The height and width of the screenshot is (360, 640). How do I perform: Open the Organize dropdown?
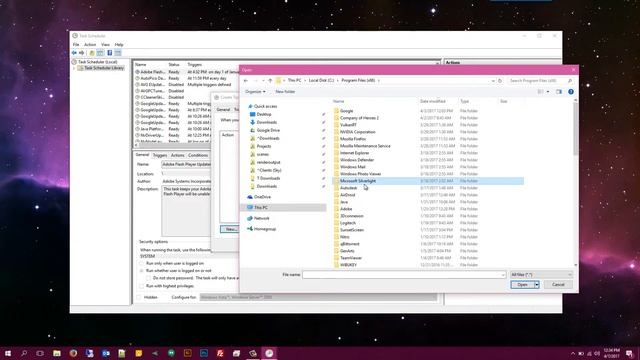coord(255,92)
